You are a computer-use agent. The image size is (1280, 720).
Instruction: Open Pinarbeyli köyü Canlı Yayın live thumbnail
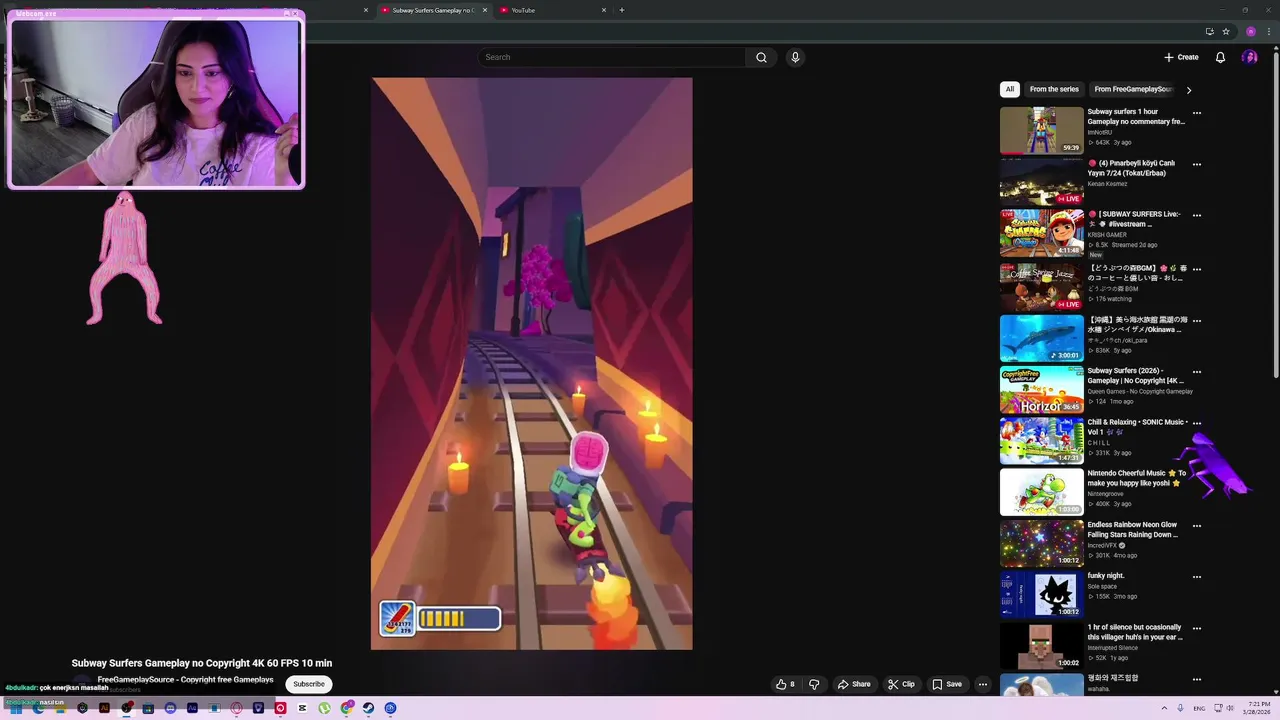pyautogui.click(x=1042, y=182)
